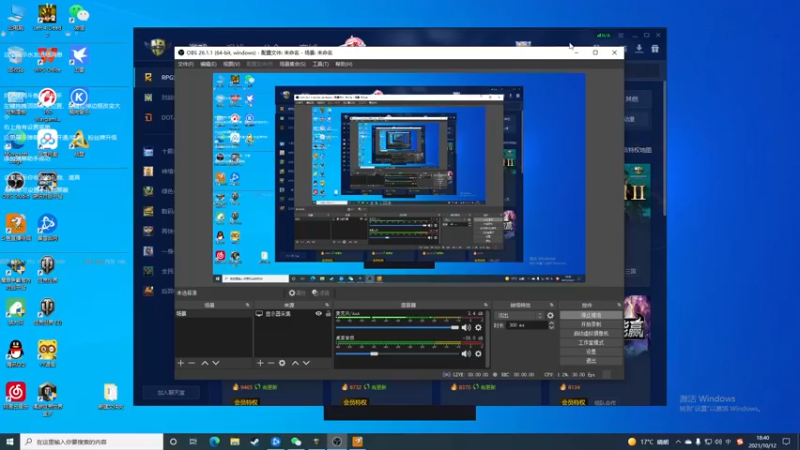Toggle lock on display capture source
The width and height of the screenshot is (800, 450).
pos(328,313)
